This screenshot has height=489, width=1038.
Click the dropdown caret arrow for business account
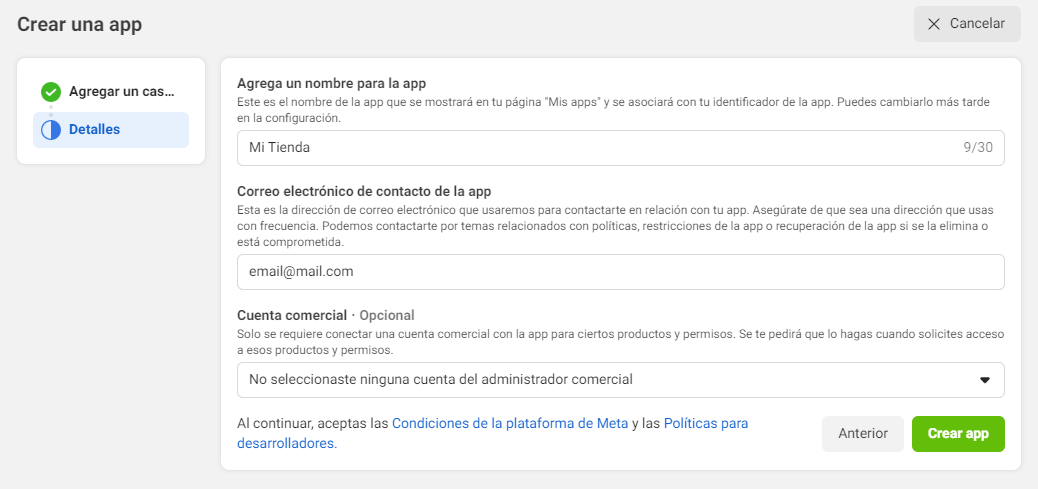[x=984, y=380]
